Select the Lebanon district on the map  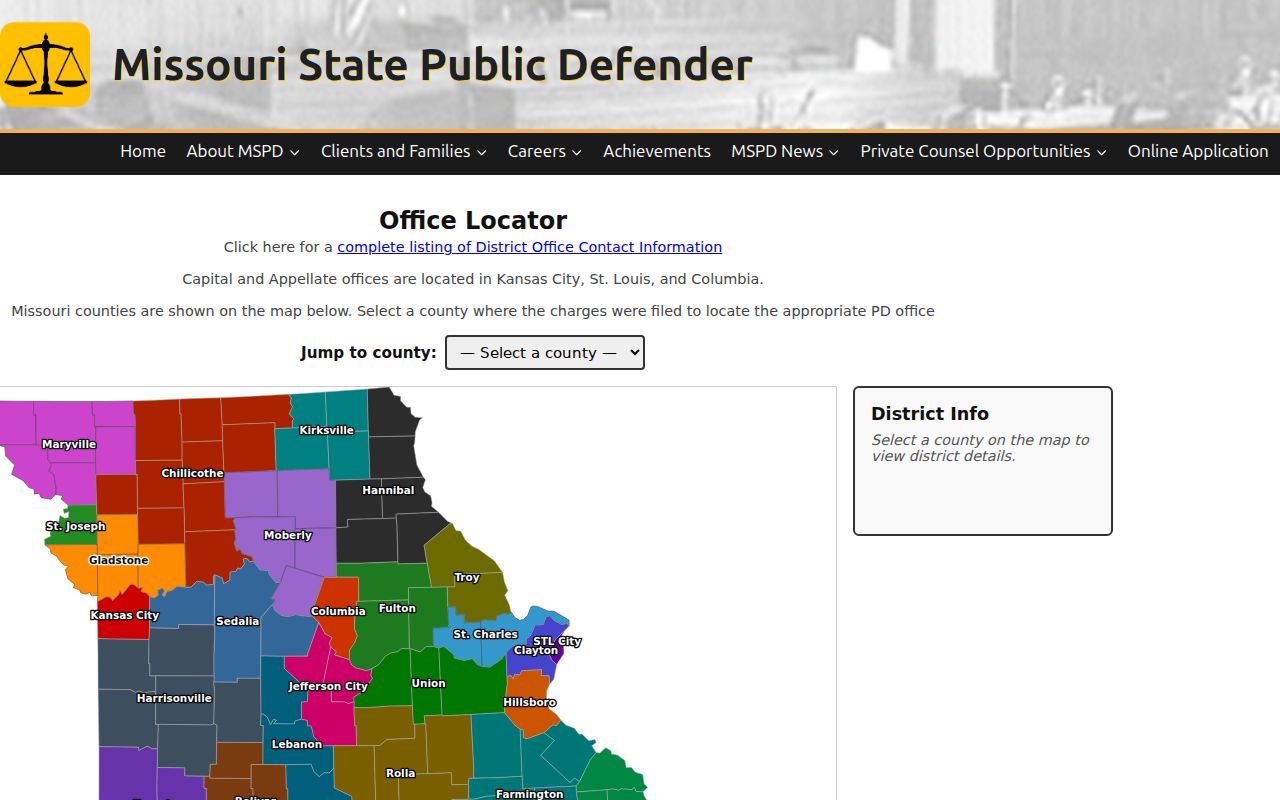pos(297,744)
